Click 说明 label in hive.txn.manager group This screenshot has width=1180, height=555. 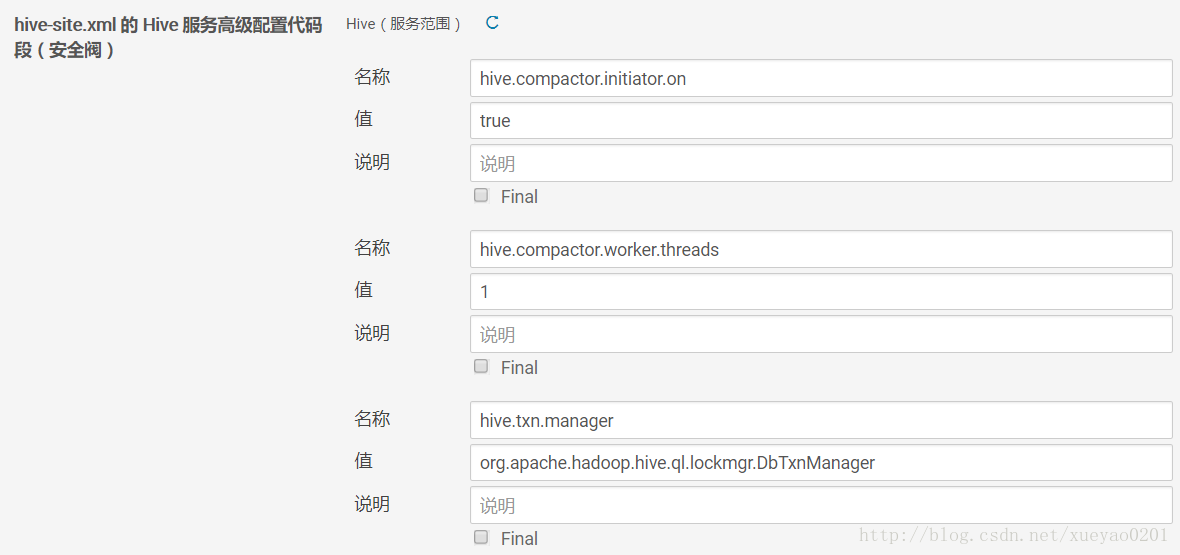pyautogui.click(x=372, y=504)
